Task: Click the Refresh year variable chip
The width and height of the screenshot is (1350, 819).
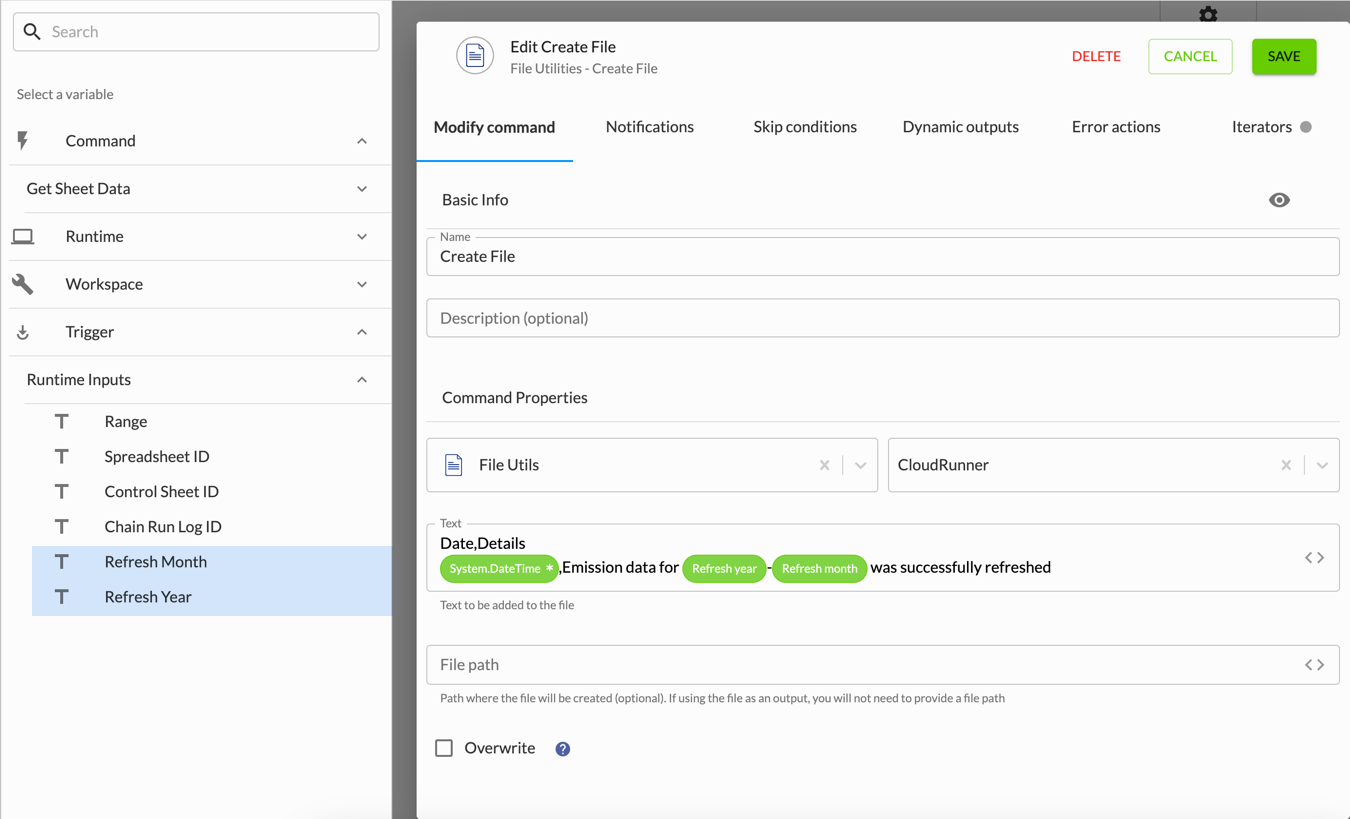Action: coord(724,568)
